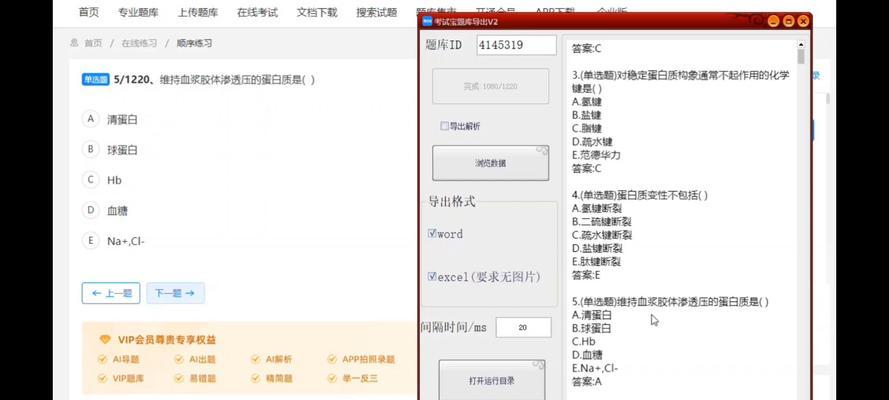Click 4.(单选题)蛋白质变性不包括 line in output
The width and height of the screenshot is (889, 400).
click(x=640, y=195)
